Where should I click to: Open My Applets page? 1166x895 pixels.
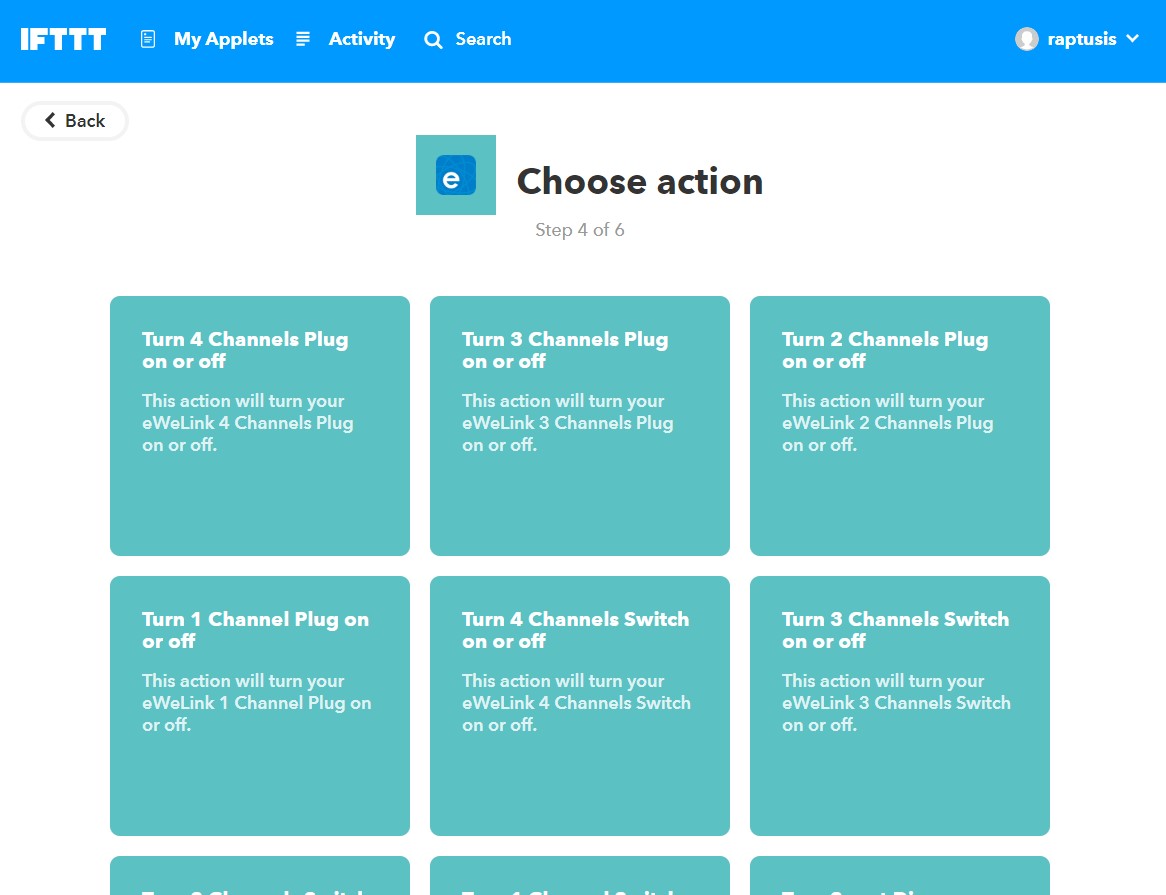coord(223,39)
